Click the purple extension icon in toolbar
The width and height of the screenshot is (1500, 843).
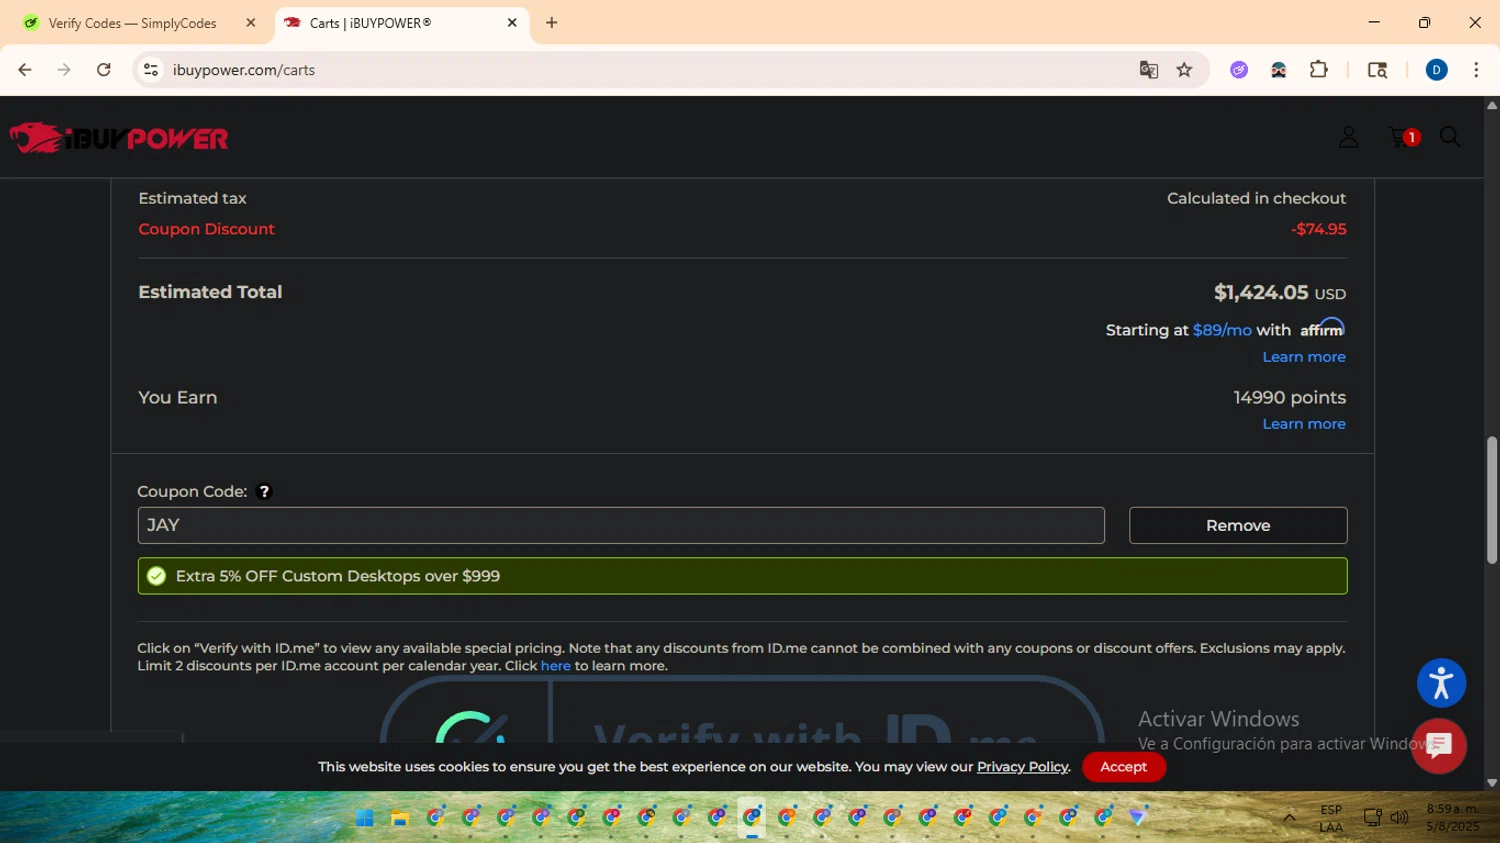(x=1239, y=70)
